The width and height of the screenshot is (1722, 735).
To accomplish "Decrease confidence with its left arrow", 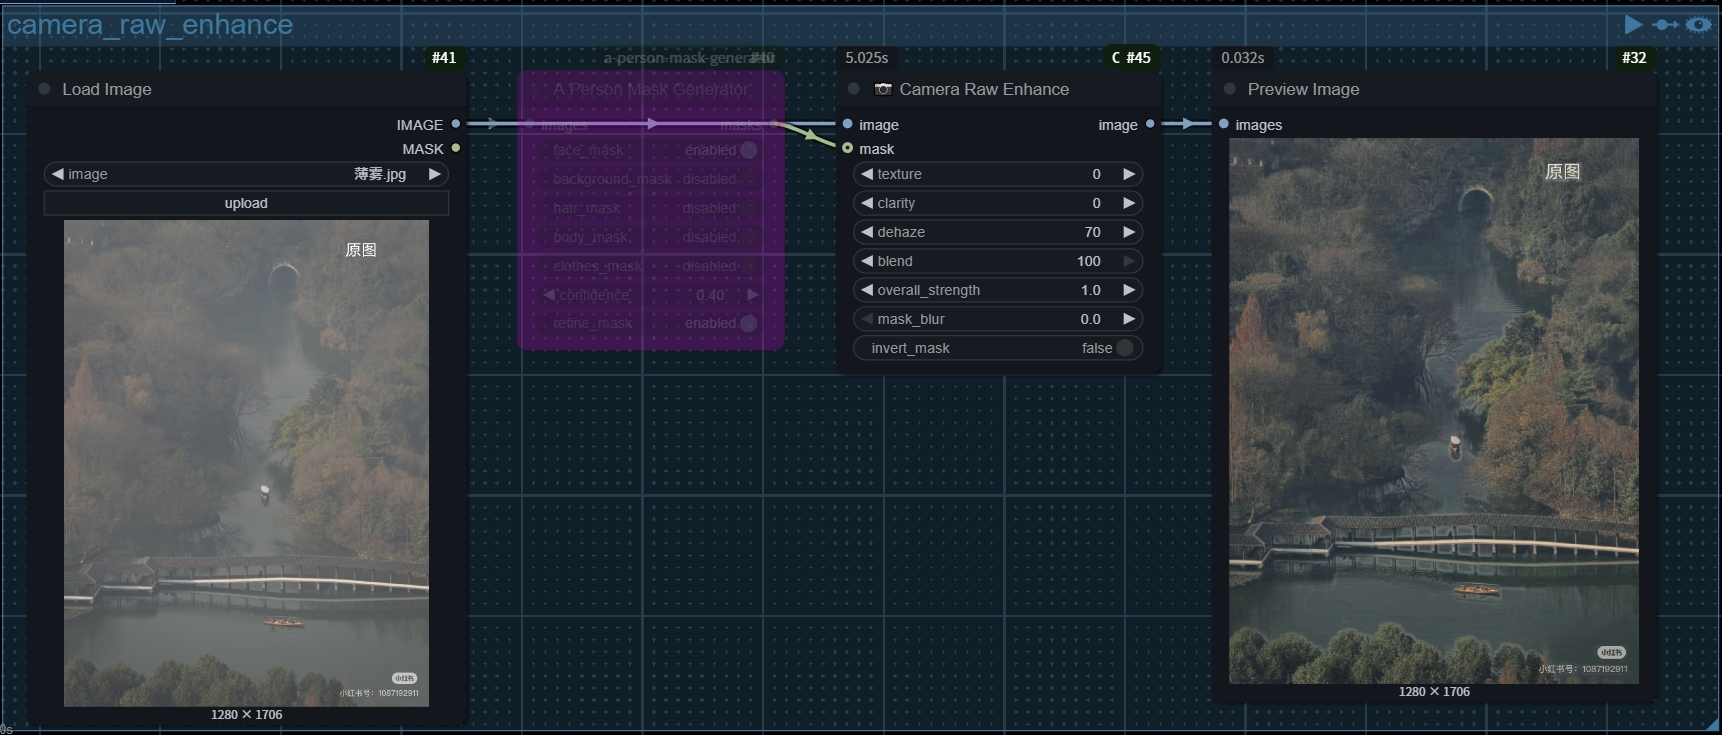I will click(x=549, y=295).
